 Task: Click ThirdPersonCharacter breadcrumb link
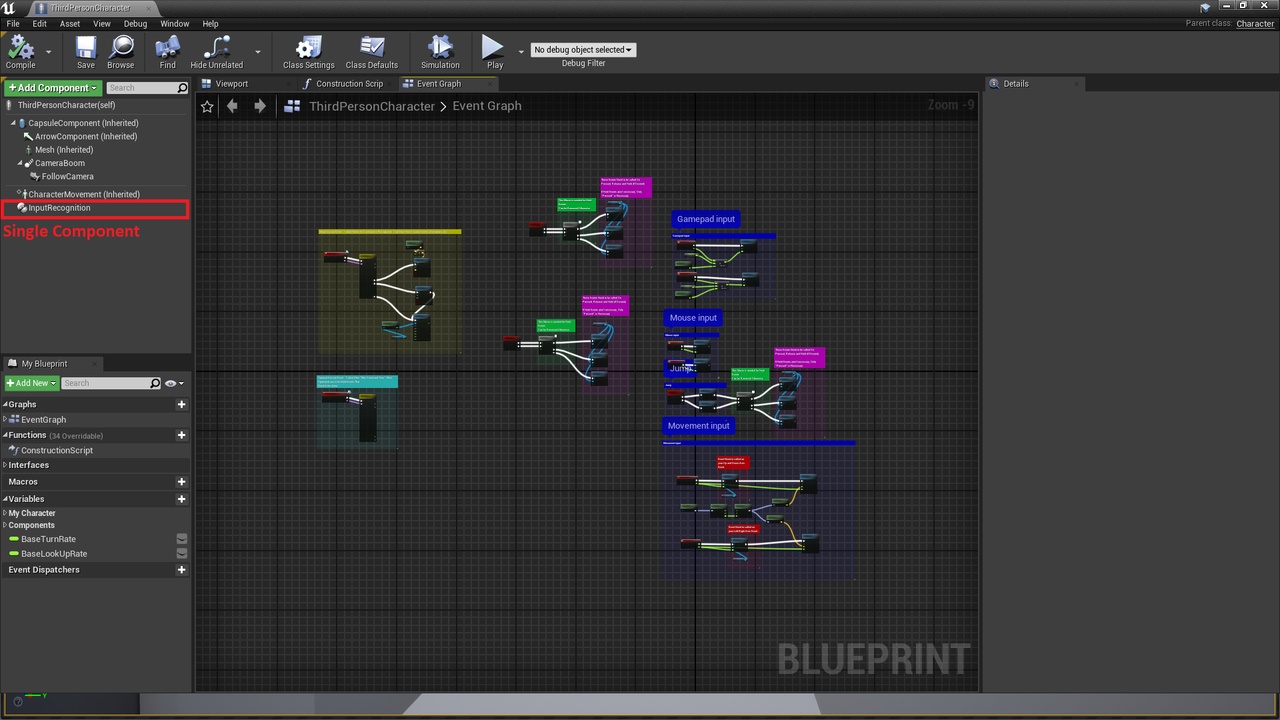click(372, 106)
